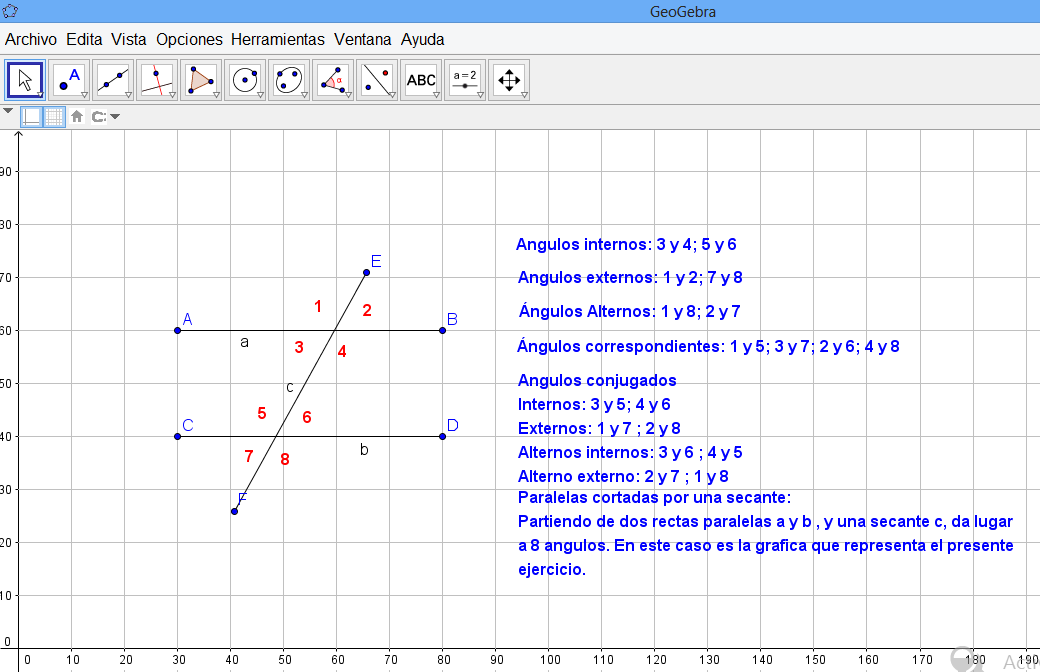Open the Insert Text tool
Image resolution: width=1040 pixels, height=672 pixels.
point(420,80)
